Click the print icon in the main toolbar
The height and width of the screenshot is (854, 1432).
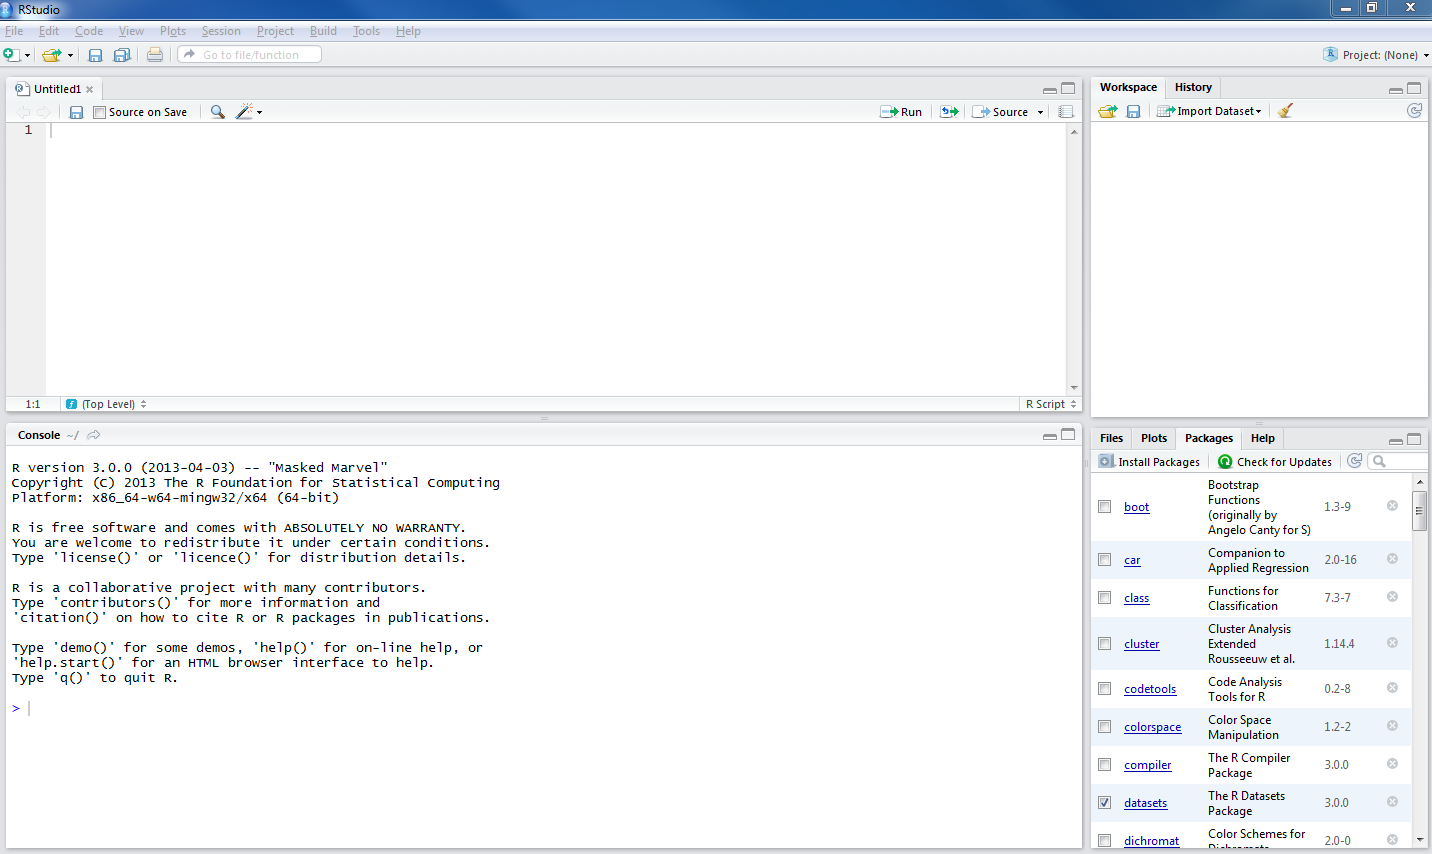click(x=155, y=55)
